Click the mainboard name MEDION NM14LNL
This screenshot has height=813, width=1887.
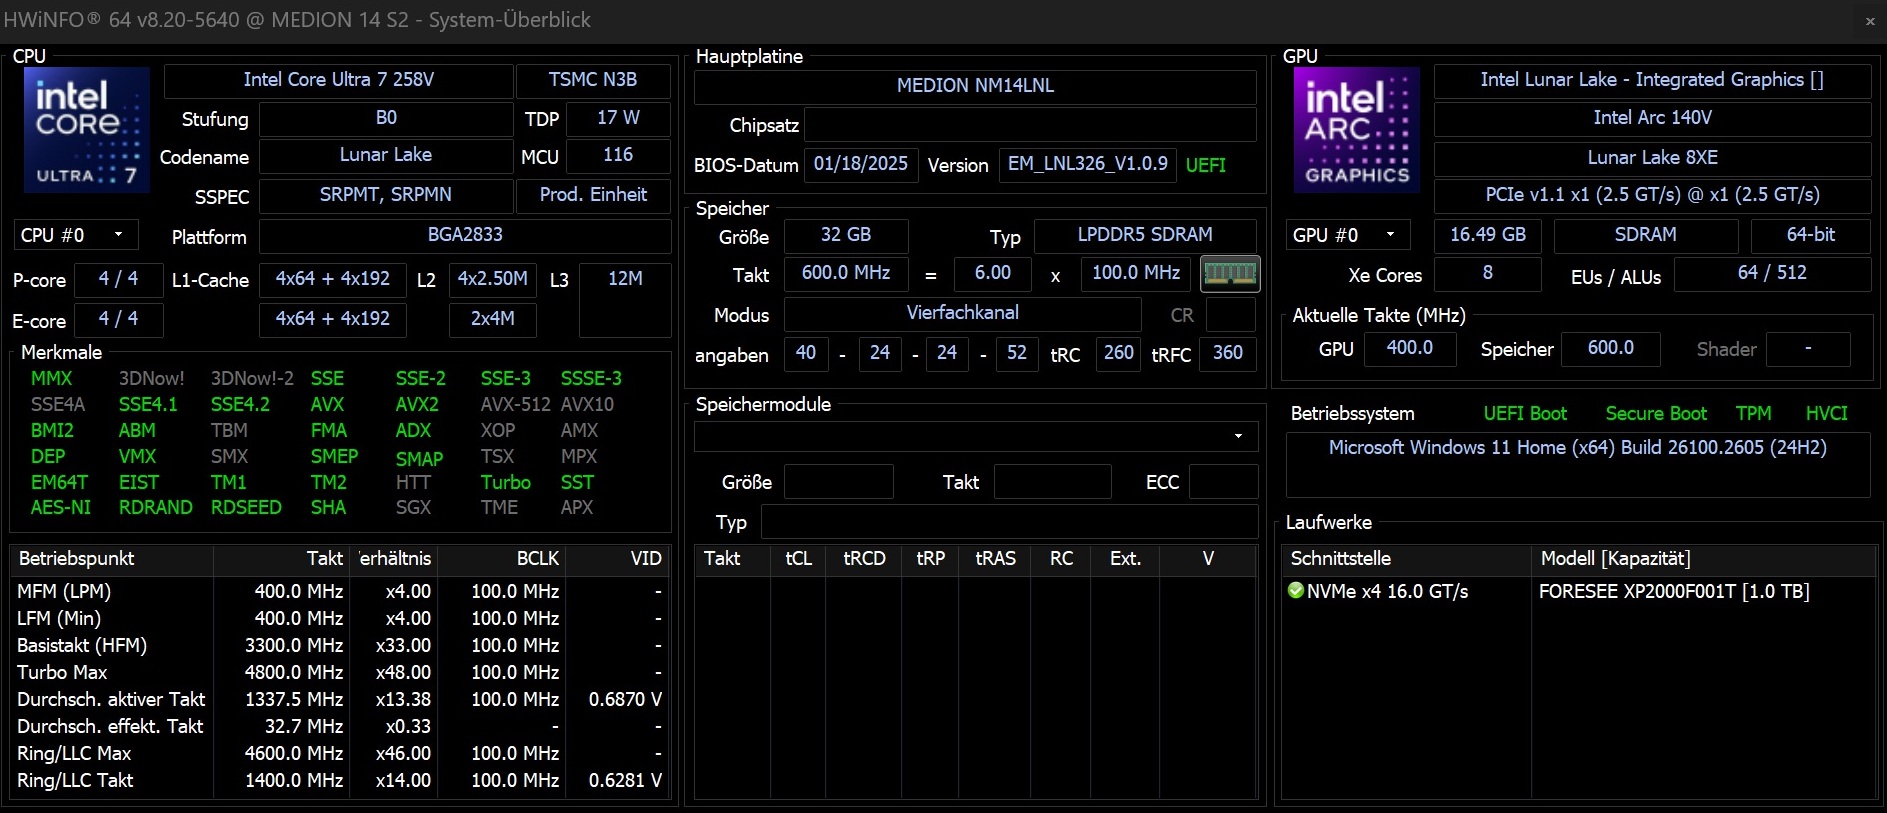click(975, 86)
